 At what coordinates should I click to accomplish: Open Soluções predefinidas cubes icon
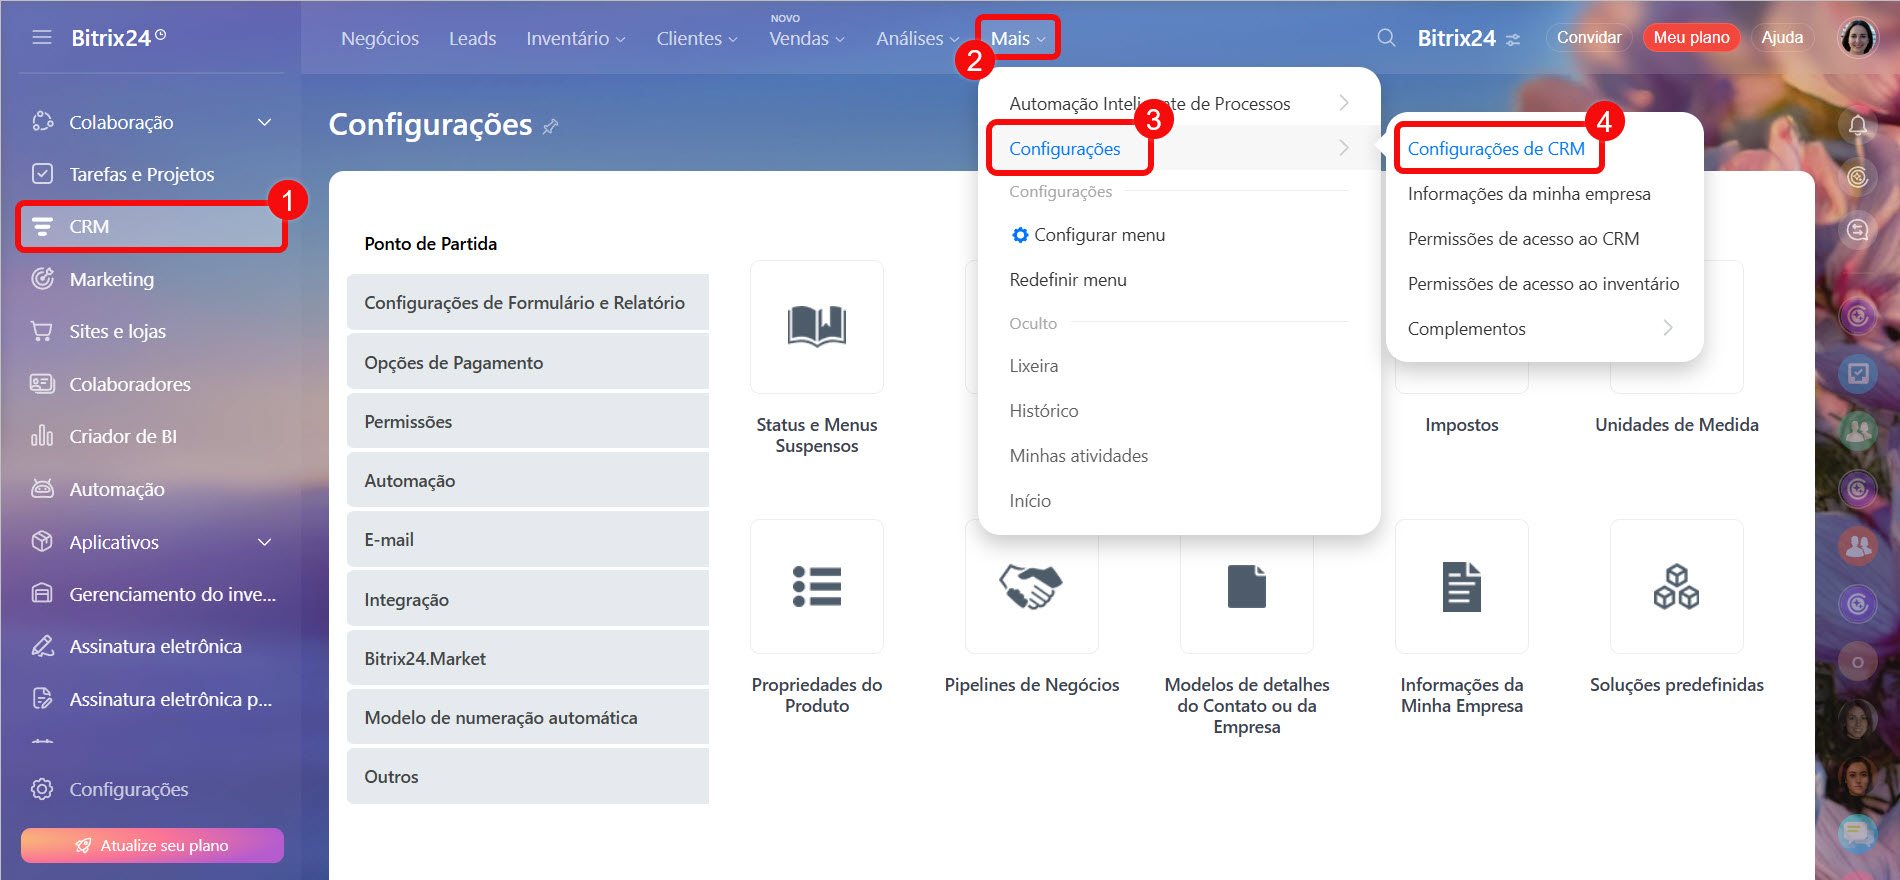1677,586
